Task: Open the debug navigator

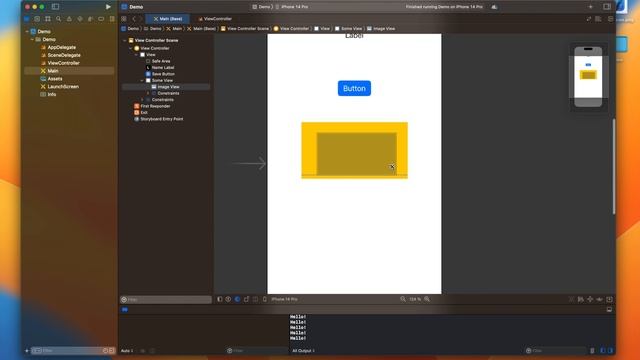Action: coord(90,19)
